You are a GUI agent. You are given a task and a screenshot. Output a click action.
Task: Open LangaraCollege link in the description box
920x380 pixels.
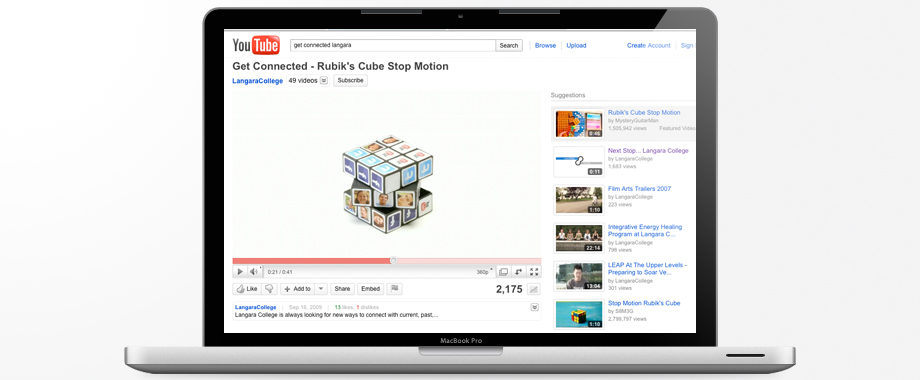256,307
